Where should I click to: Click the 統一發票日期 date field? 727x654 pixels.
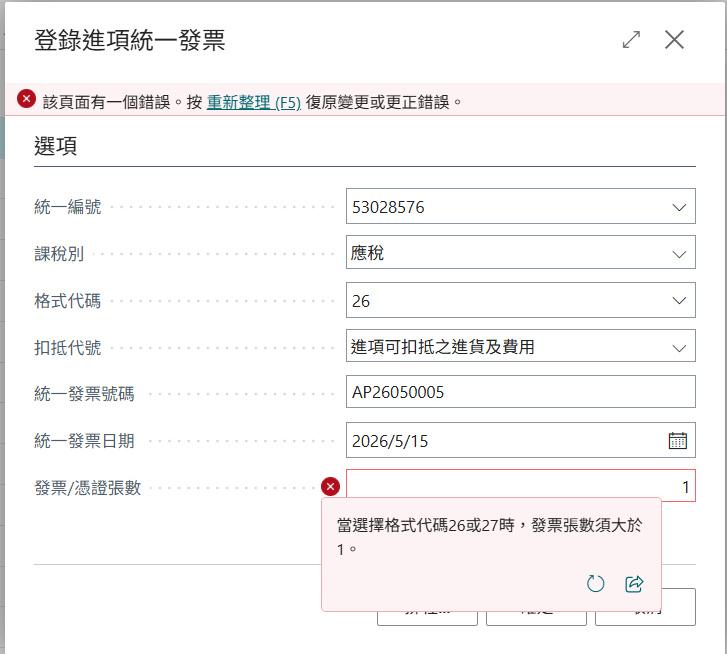click(x=520, y=440)
